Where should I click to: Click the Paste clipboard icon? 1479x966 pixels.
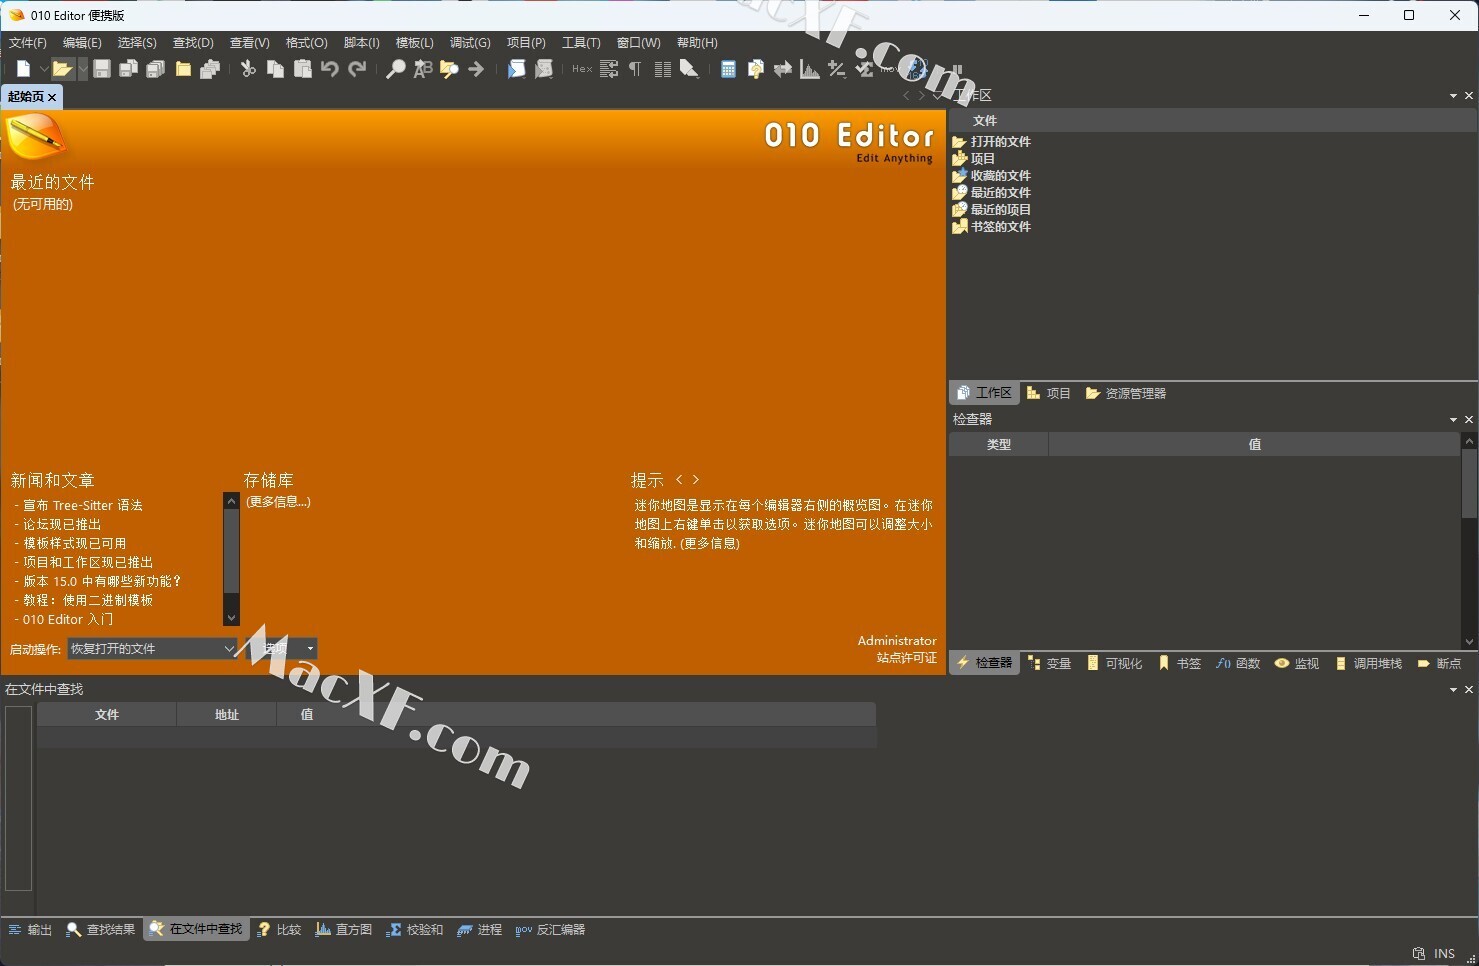pyautogui.click(x=302, y=69)
